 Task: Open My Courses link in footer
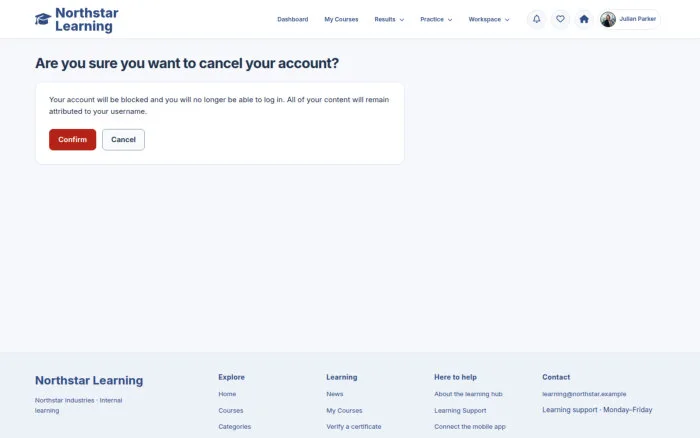pyautogui.click(x=344, y=410)
